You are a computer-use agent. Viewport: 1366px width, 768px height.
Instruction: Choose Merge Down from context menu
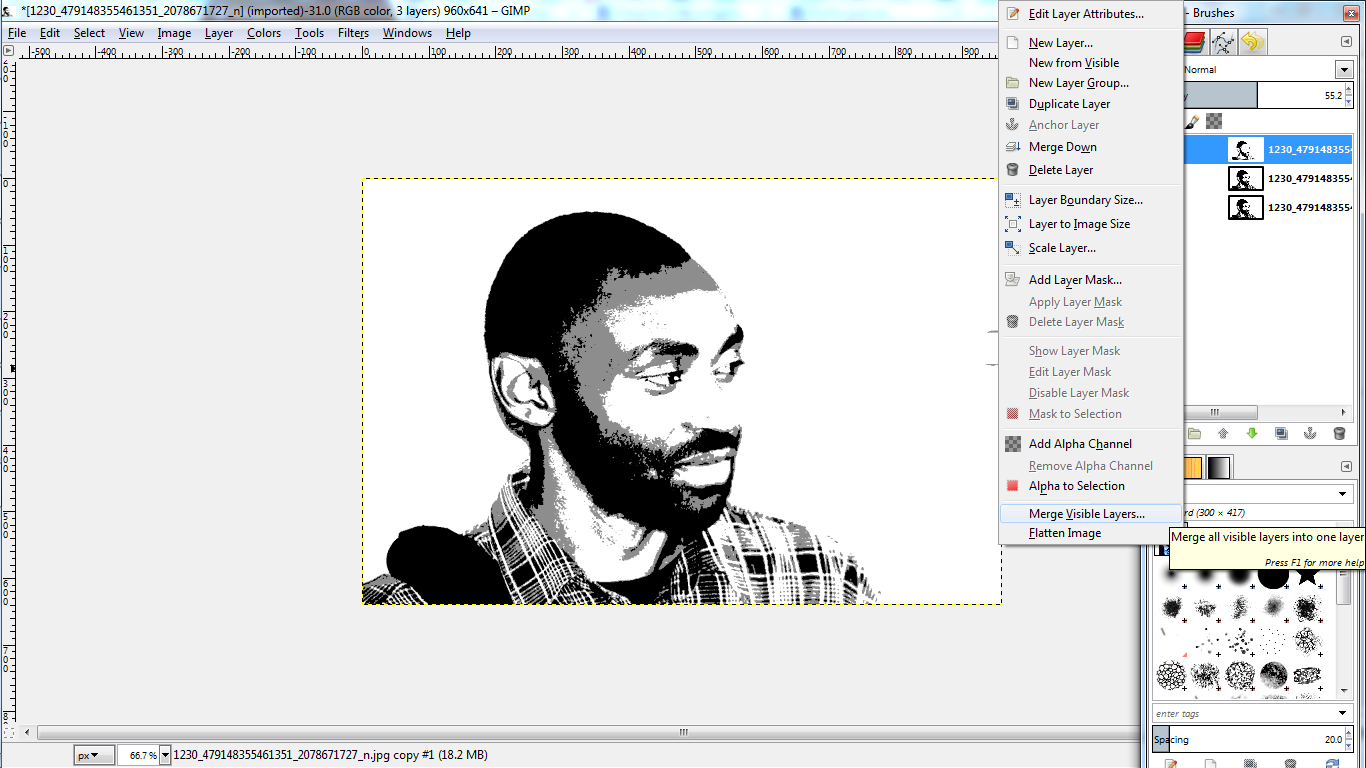pos(1063,147)
